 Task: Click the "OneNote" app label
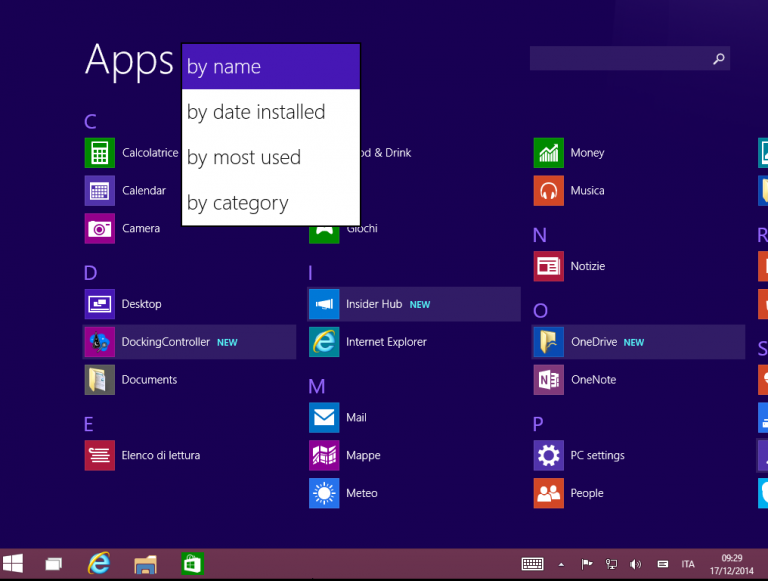[594, 380]
